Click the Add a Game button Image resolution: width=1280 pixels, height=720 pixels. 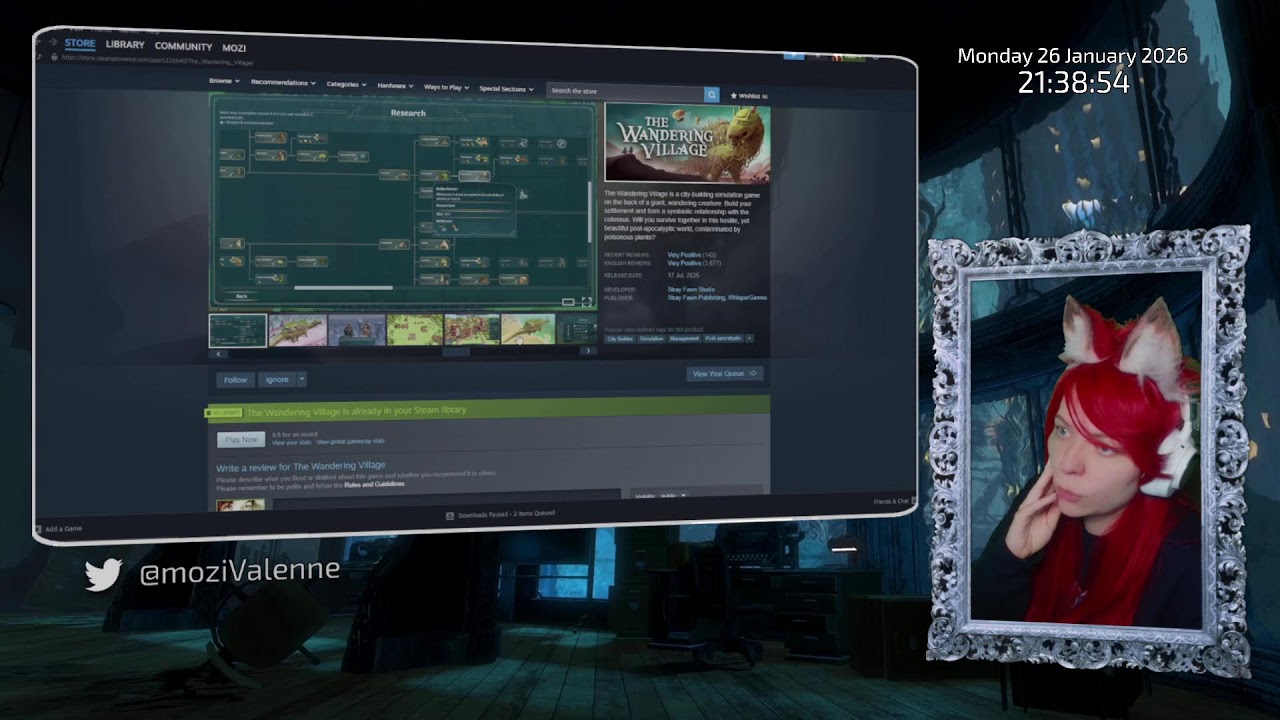pyautogui.click(x=59, y=529)
